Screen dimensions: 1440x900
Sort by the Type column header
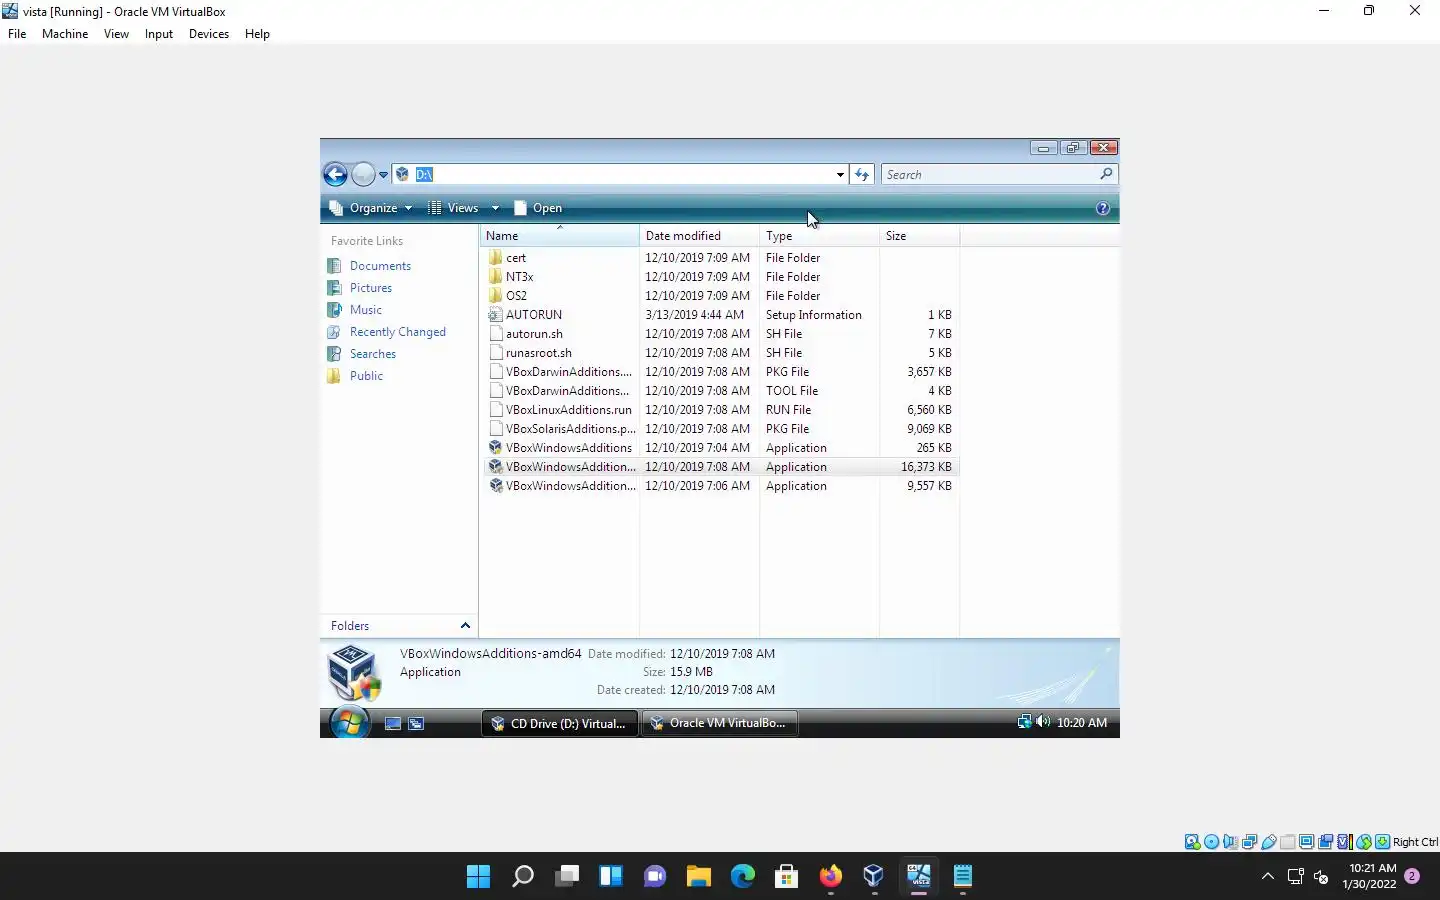pos(819,236)
